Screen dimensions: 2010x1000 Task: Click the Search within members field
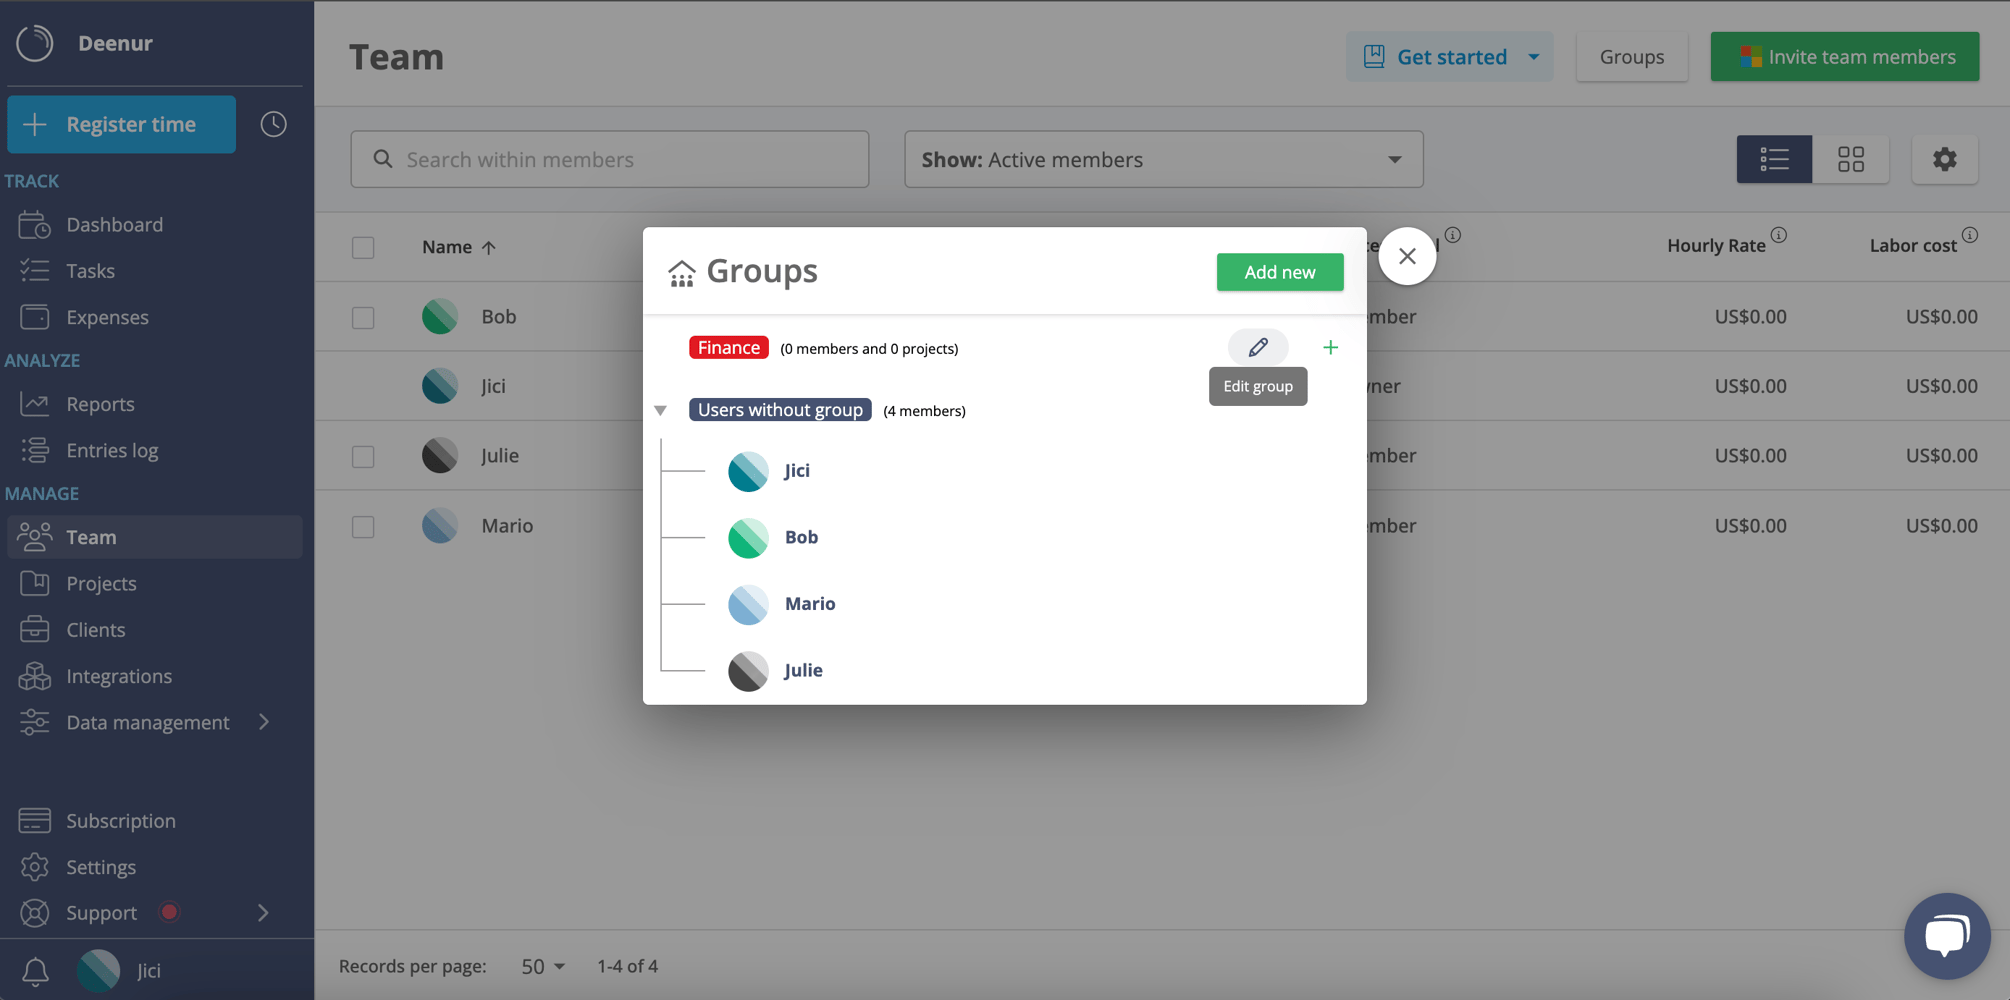click(x=609, y=159)
